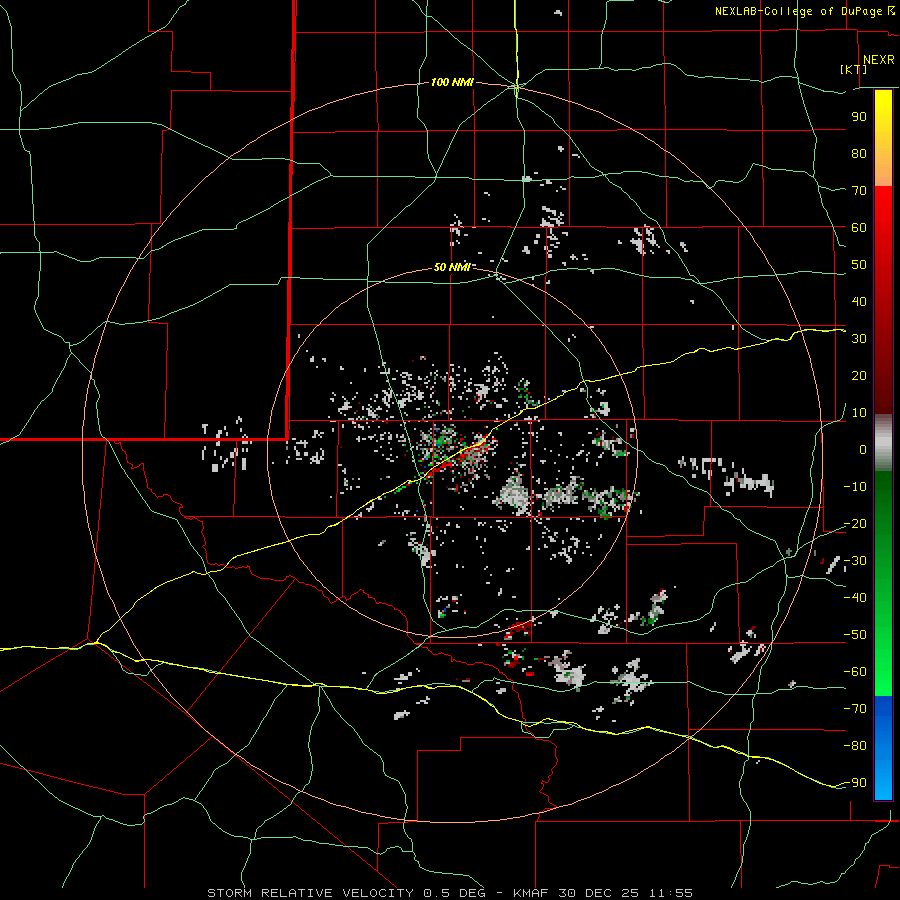The image size is (900, 900).
Task: Click the 0 value on velocity legend
Action: [863, 450]
